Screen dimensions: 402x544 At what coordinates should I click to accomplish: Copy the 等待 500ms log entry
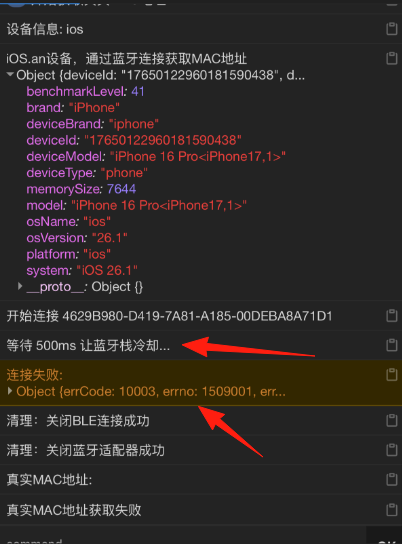[x=392, y=345]
